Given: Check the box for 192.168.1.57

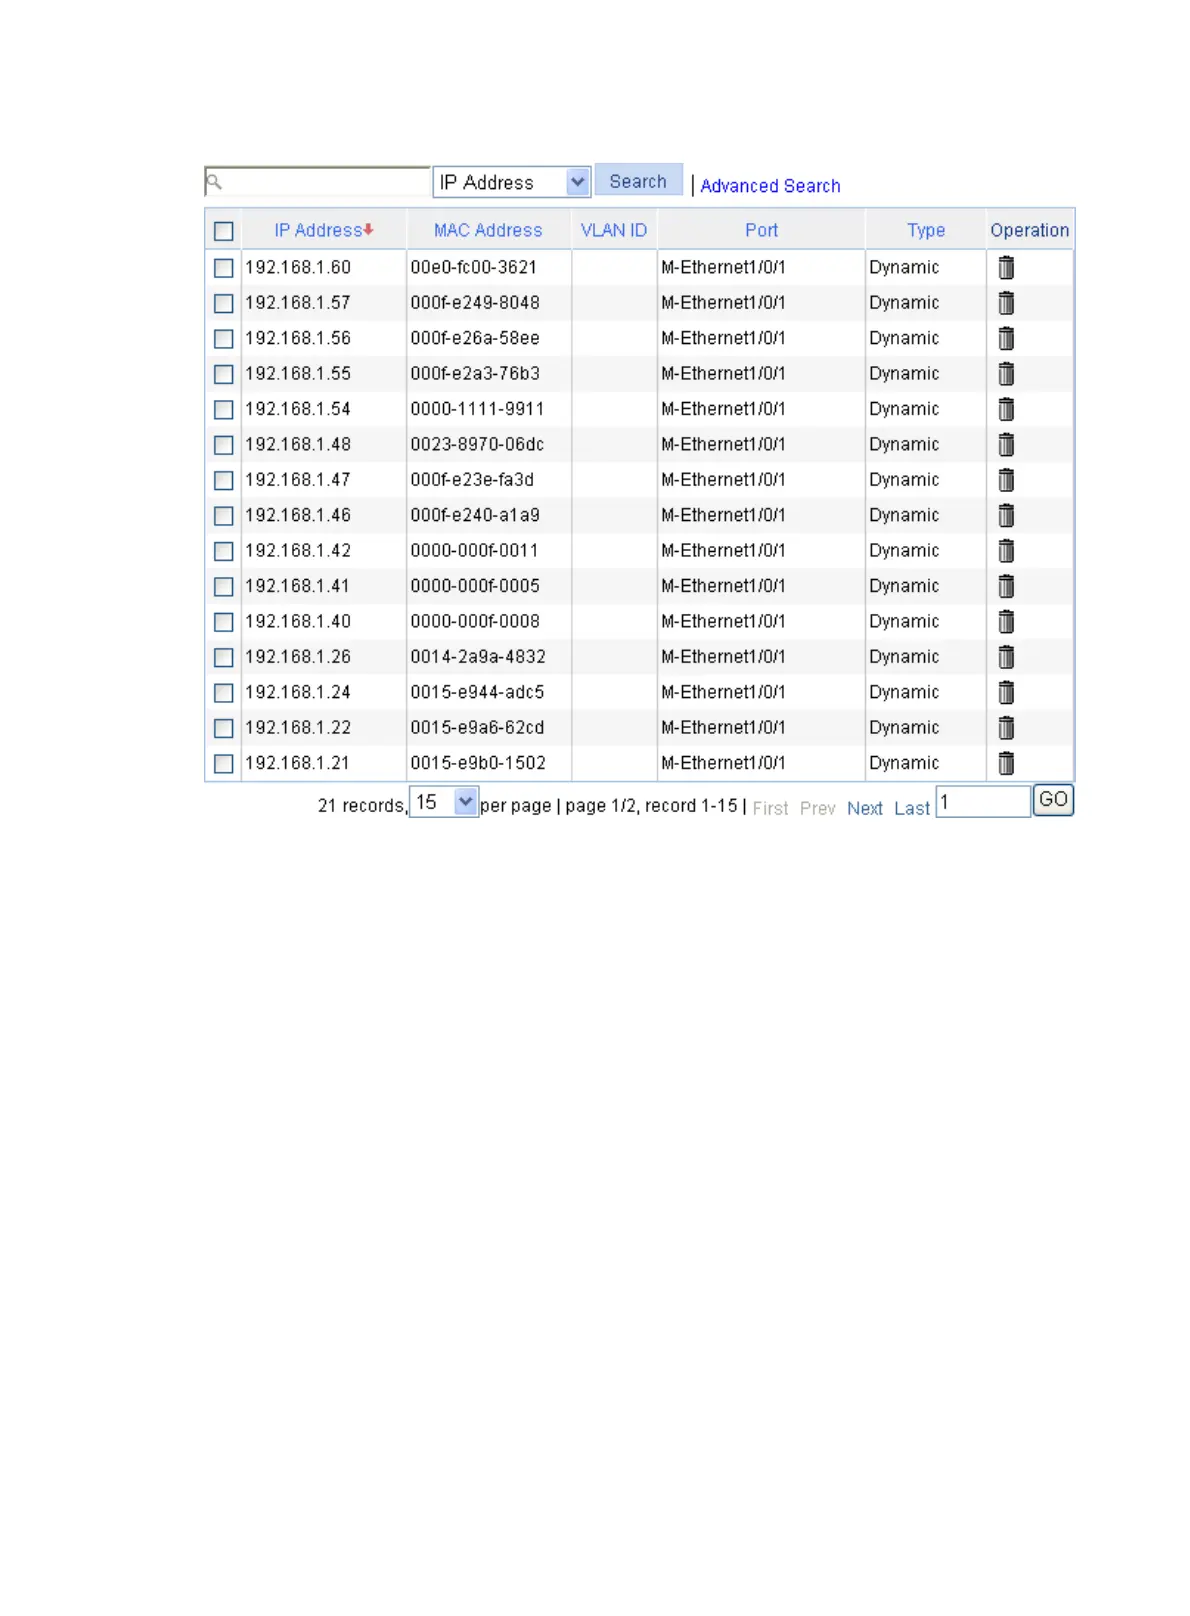Looking at the screenshot, I should tap(224, 303).
